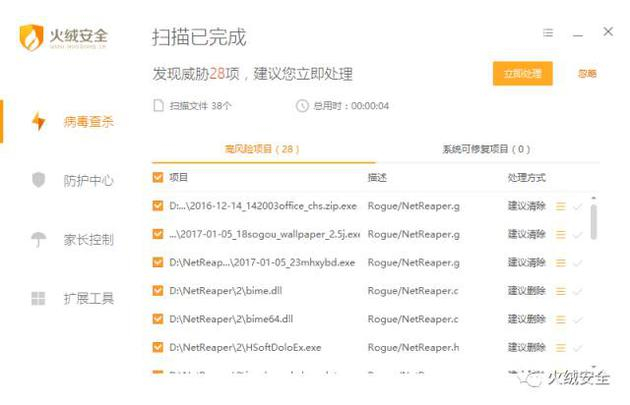This screenshot has width=630, height=405.
Task: Click the scrollbar up arrow in threat list
Action: 593,198
